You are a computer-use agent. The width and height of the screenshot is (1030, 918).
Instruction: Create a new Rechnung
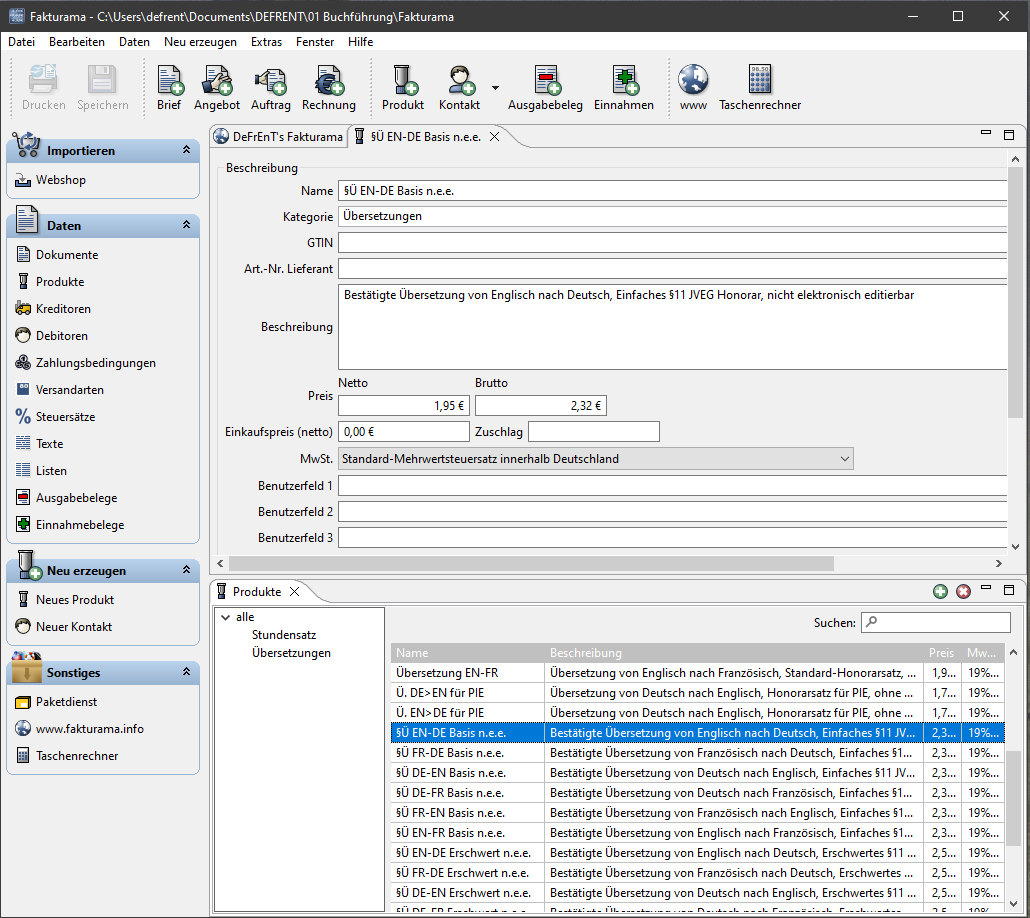click(328, 87)
